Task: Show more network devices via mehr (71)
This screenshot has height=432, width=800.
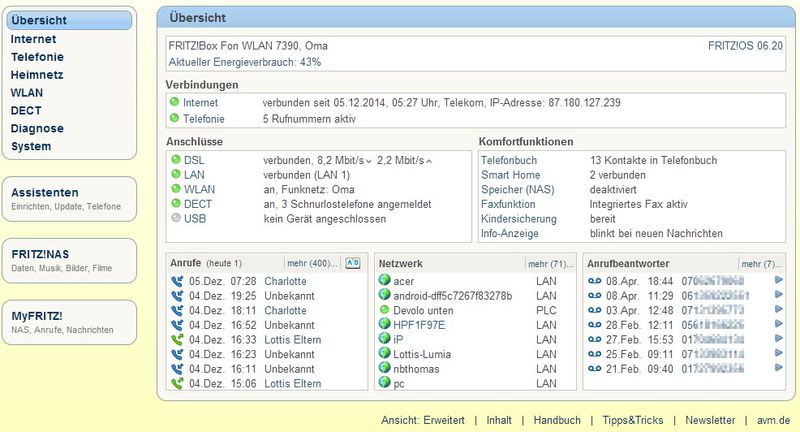Action: pyautogui.click(x=551, y=264)
